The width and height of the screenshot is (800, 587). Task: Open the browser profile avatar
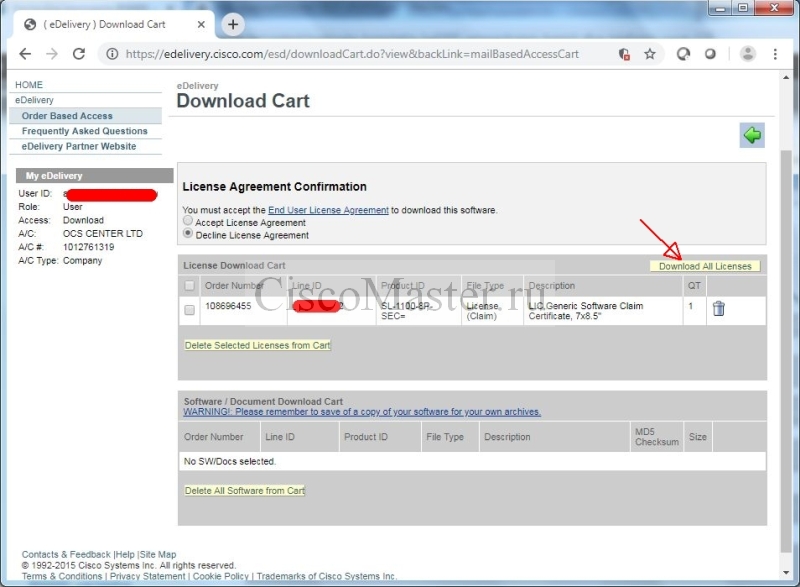click(748, 54)
